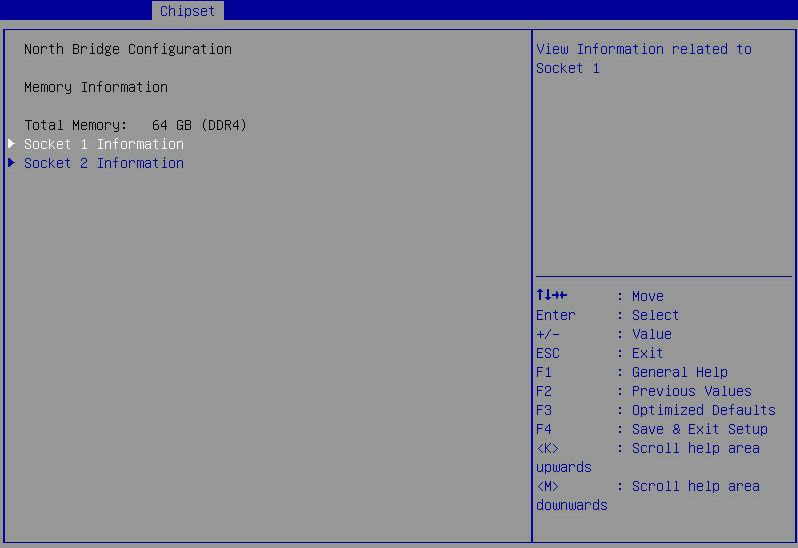This screenshot has height=548, width=798.
Task: Open Socket 2 Information submenu
Action: pyautogui.click(x=104, y=163)
